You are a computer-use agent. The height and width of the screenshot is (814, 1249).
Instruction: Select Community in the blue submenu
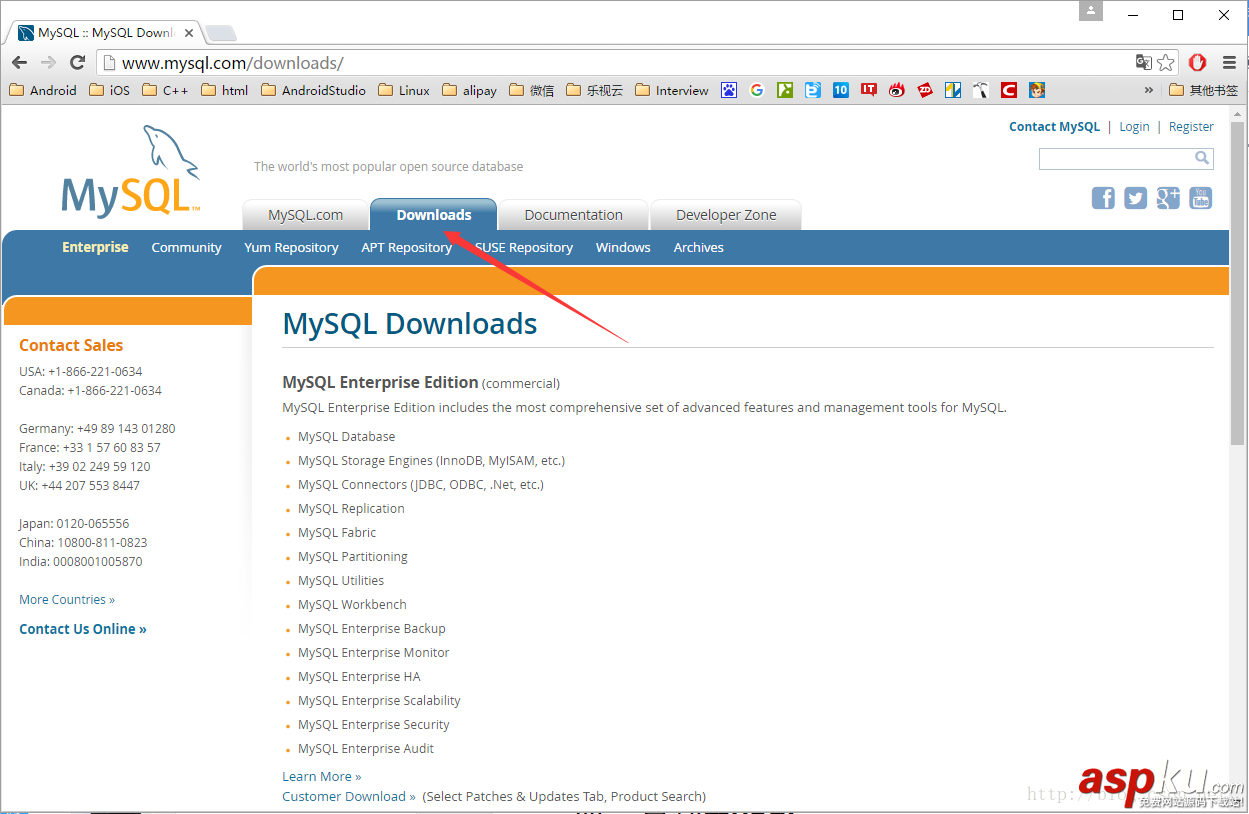186,247
